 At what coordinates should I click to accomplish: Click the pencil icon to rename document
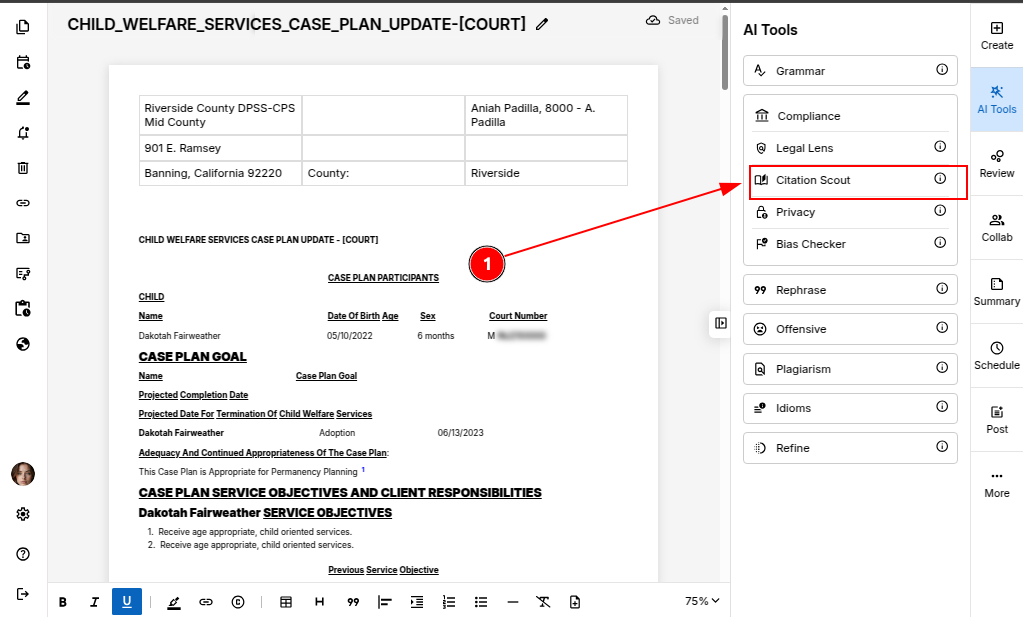pos(542,24)
